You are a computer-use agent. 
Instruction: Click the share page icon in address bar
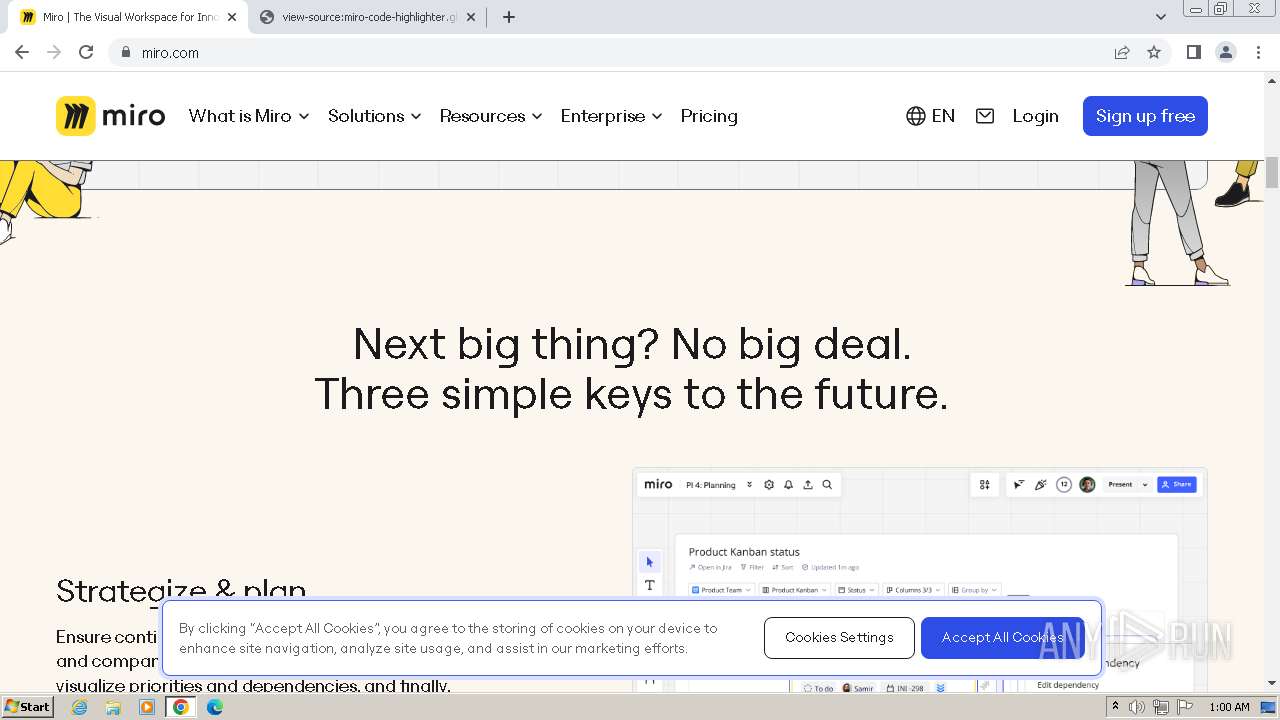1122,52
